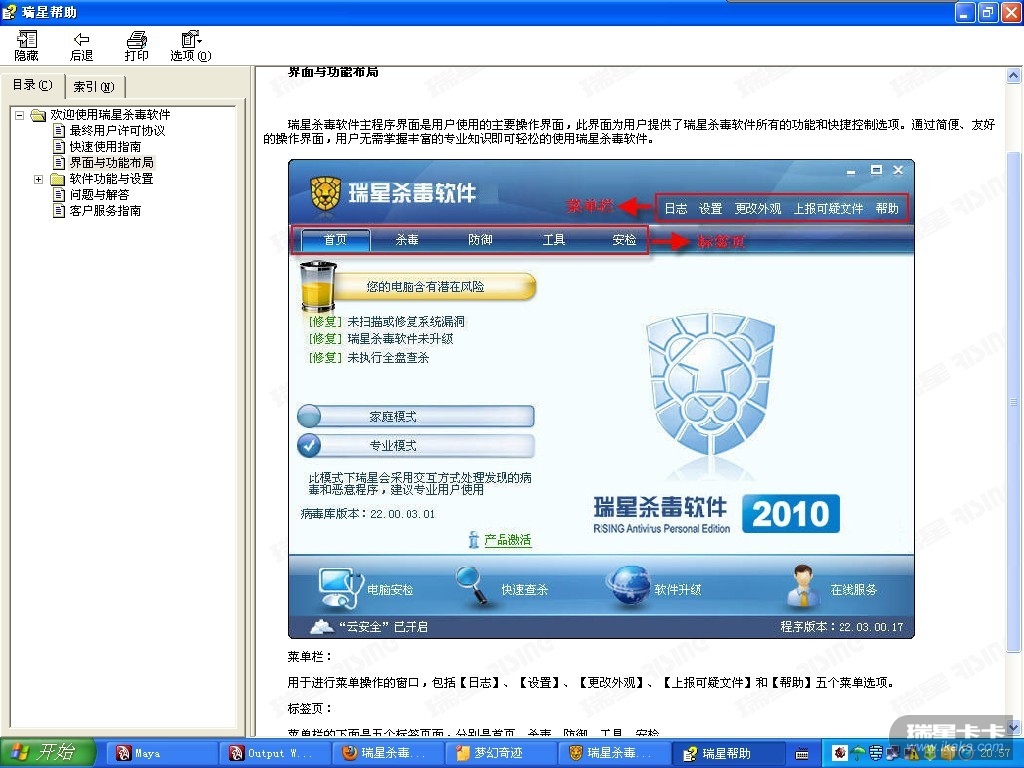Click 设置 in the pictured menu bar
1024x768 pixels.
click(x=711, y=208)
